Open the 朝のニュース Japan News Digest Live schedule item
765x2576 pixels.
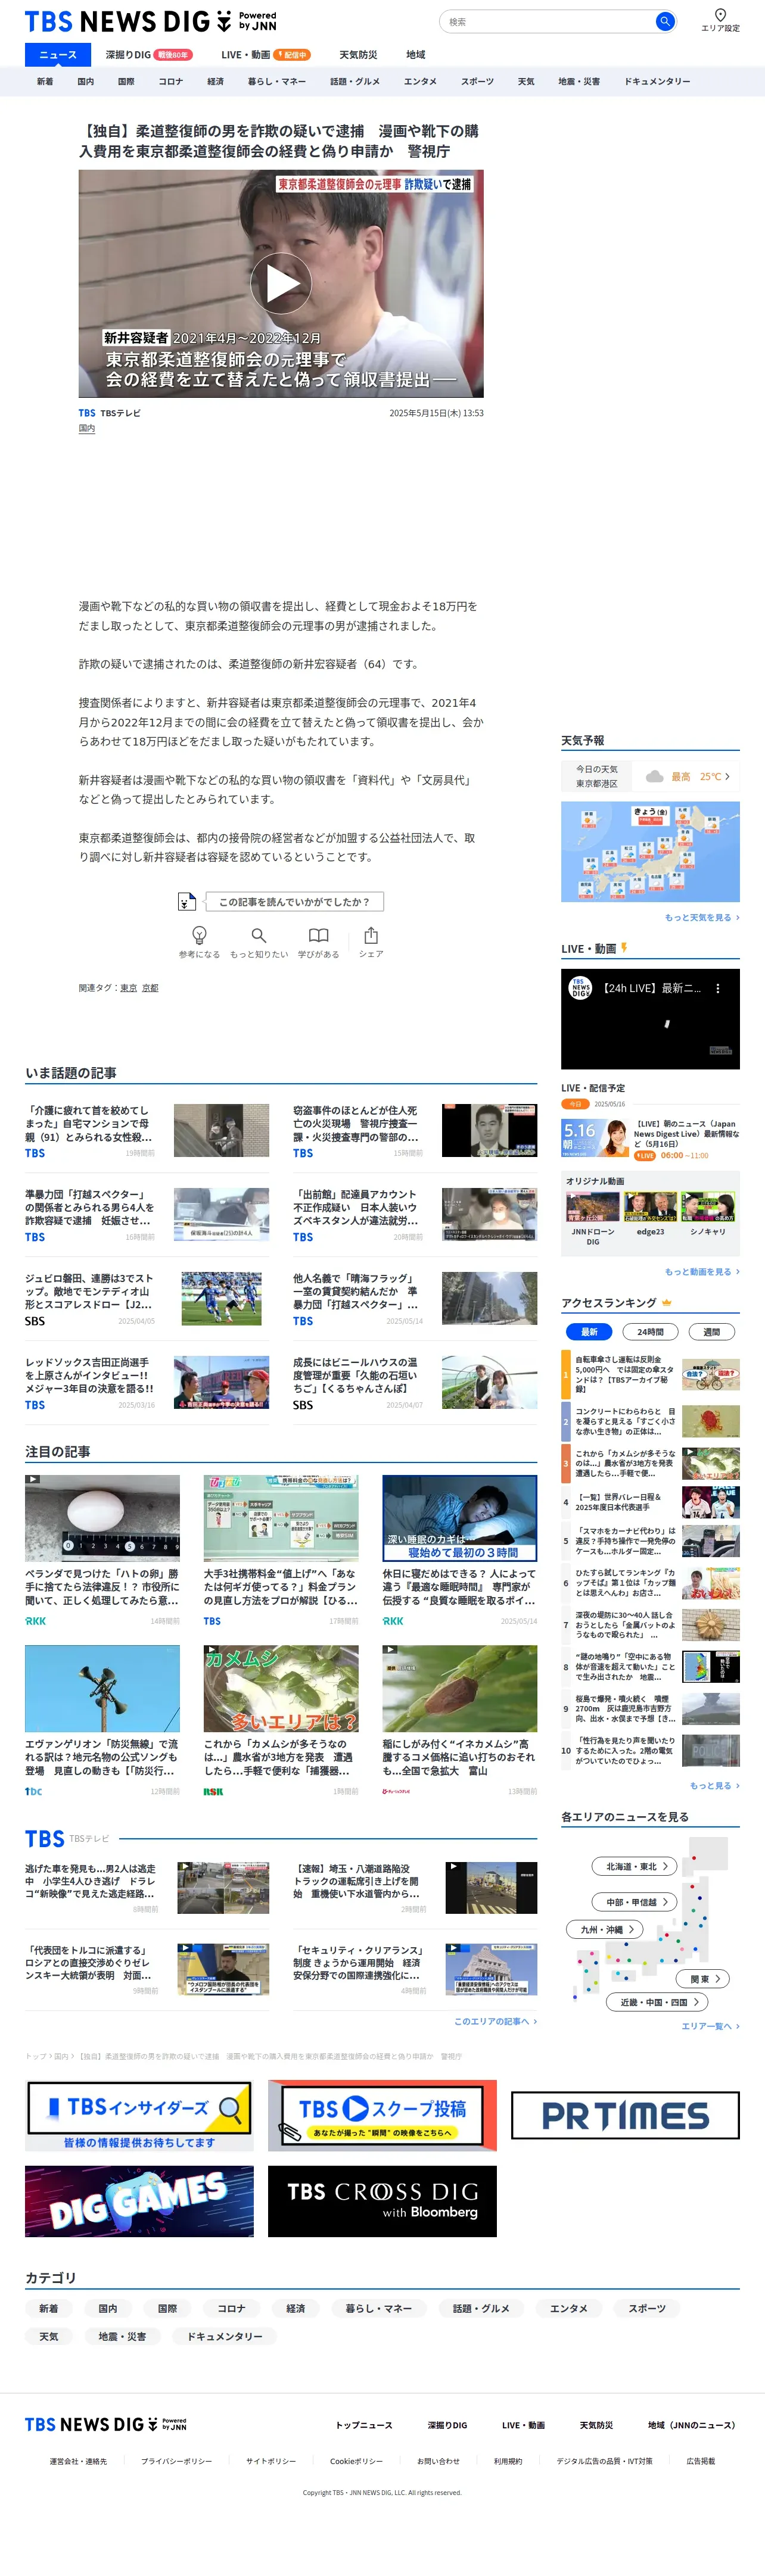pos(650,1139)
